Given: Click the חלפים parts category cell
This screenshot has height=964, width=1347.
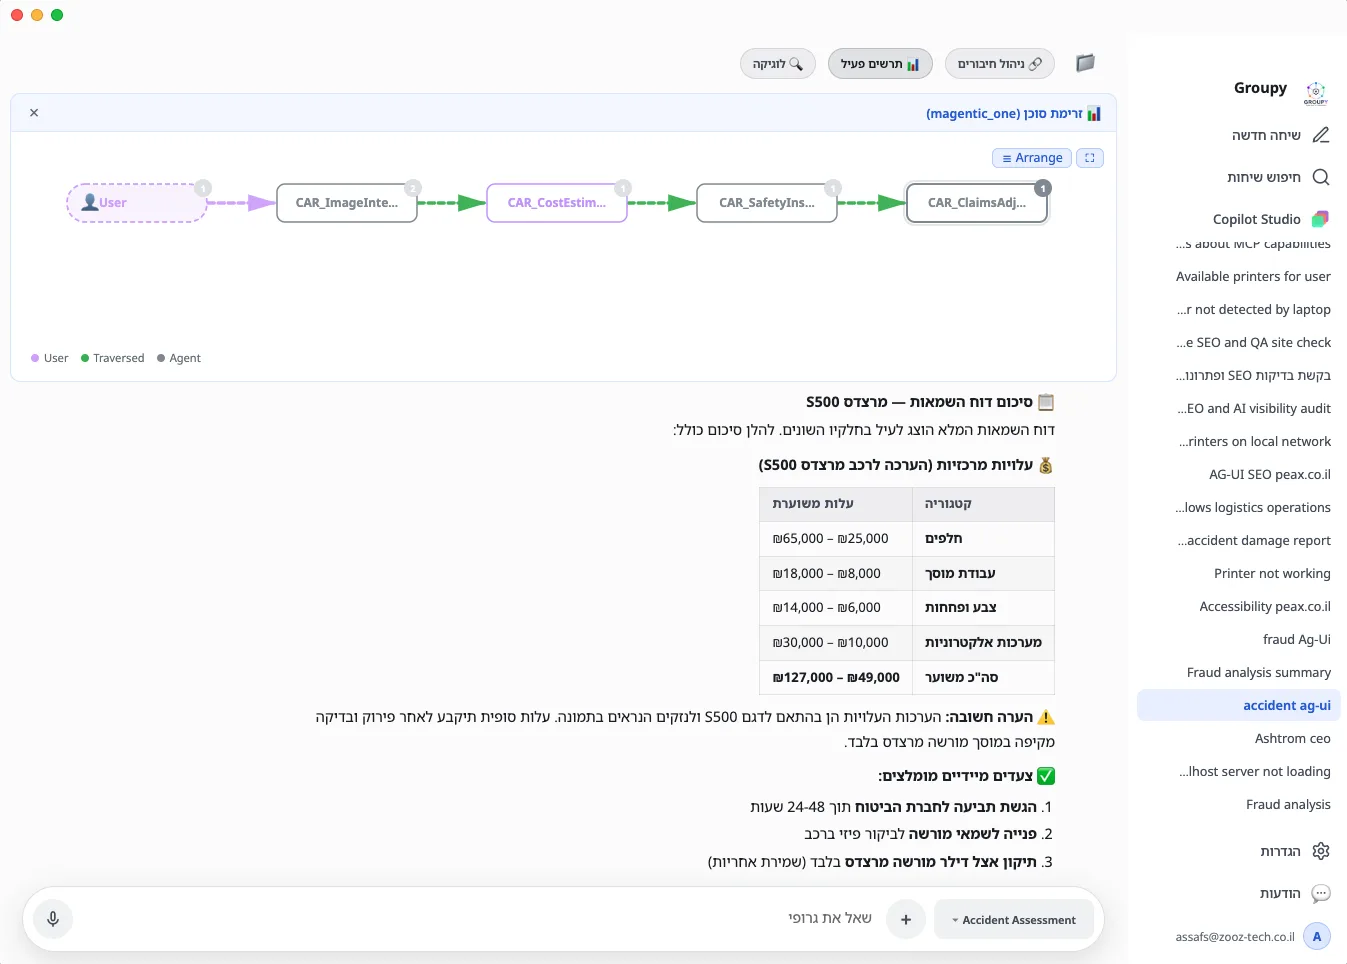Looking at the screenshot, I should 984,539.
